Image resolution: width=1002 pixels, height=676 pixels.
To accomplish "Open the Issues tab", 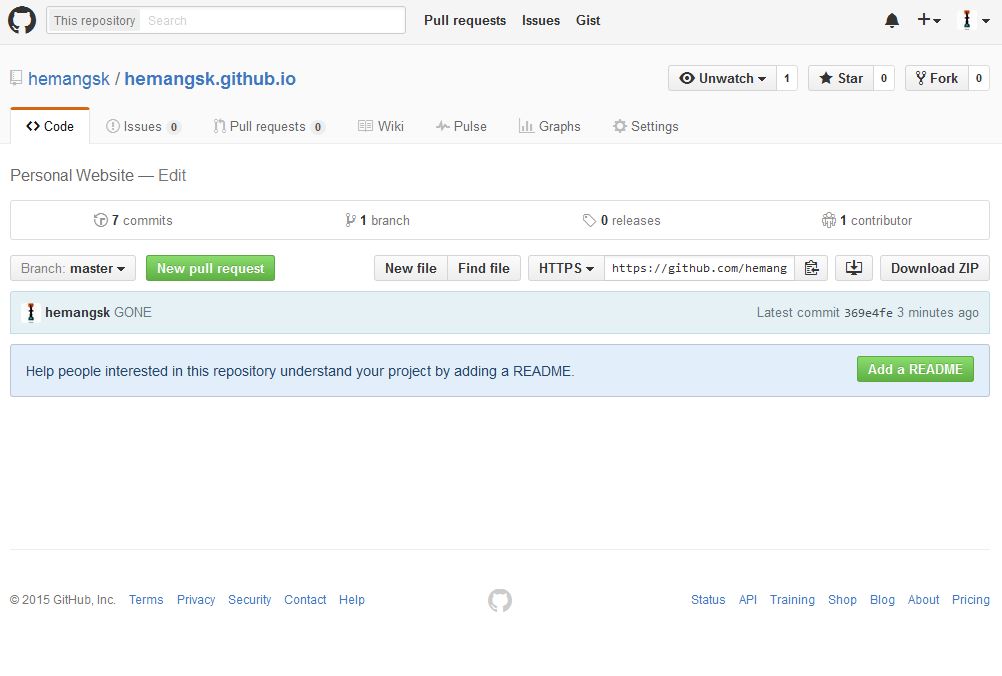I will (x=143, y=127).
